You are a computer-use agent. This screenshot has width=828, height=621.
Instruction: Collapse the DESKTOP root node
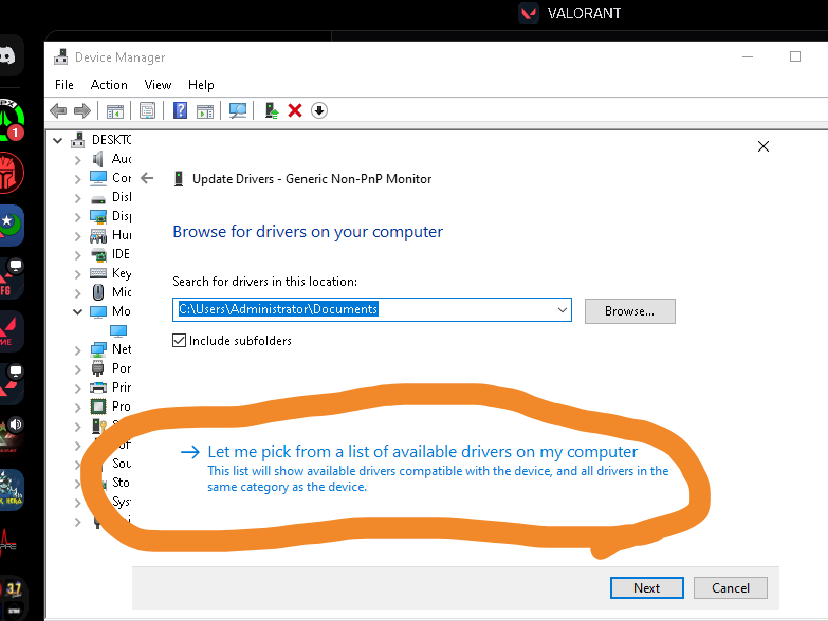pos(58,140)
